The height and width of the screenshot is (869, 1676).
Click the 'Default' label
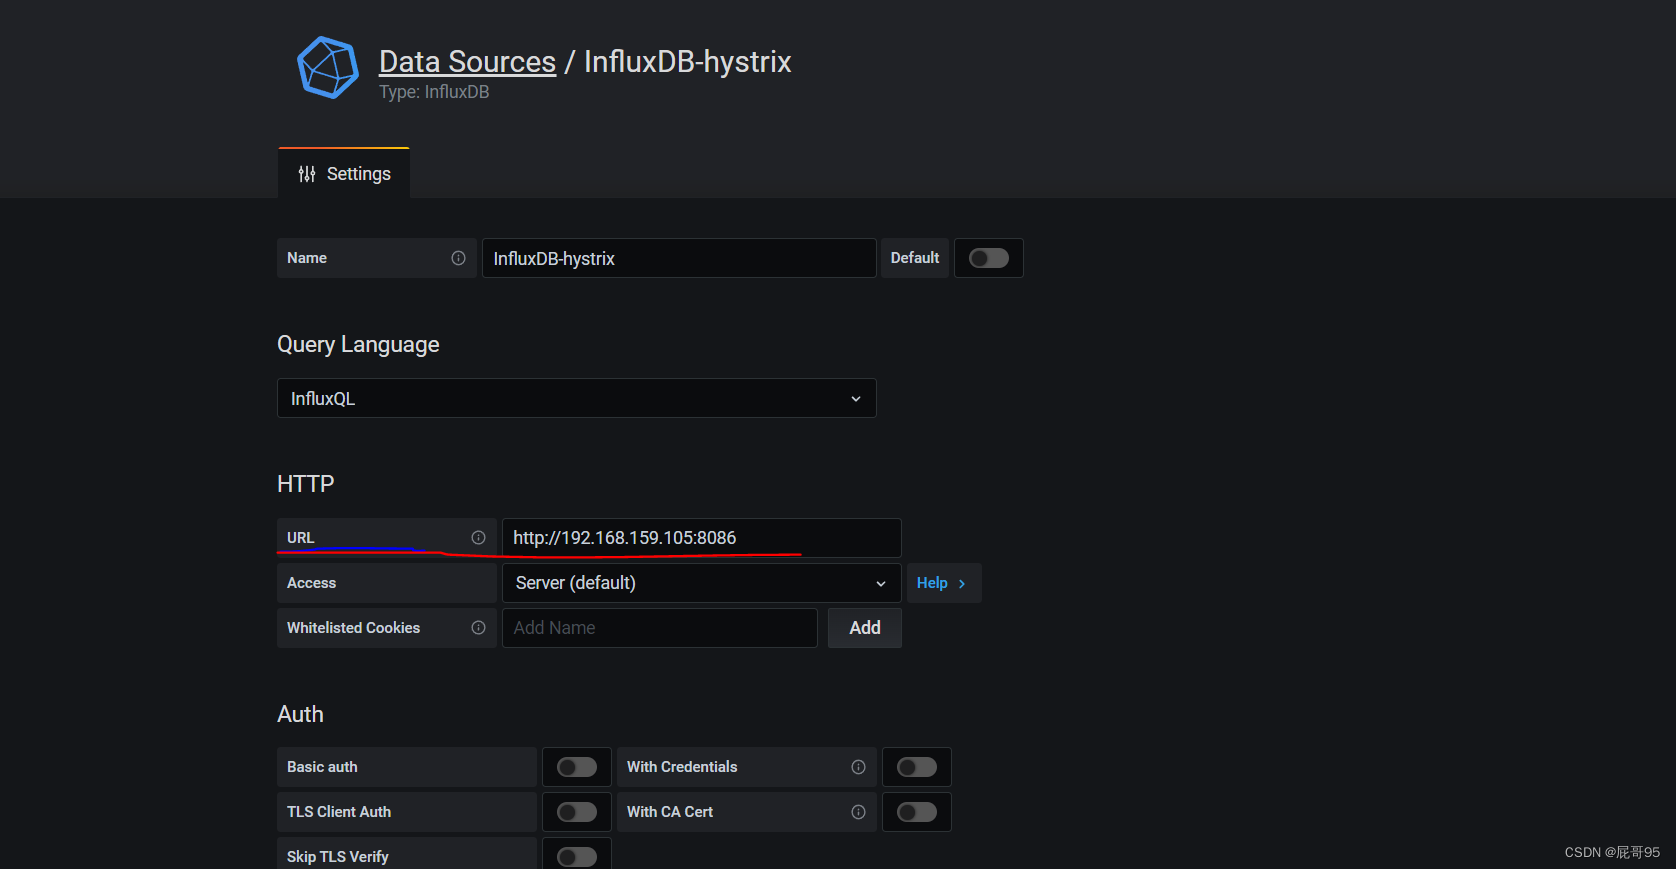click(915, 258)
